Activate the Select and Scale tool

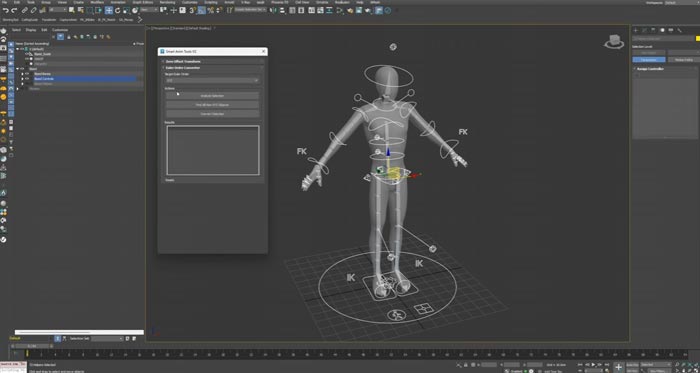[126, 10]
